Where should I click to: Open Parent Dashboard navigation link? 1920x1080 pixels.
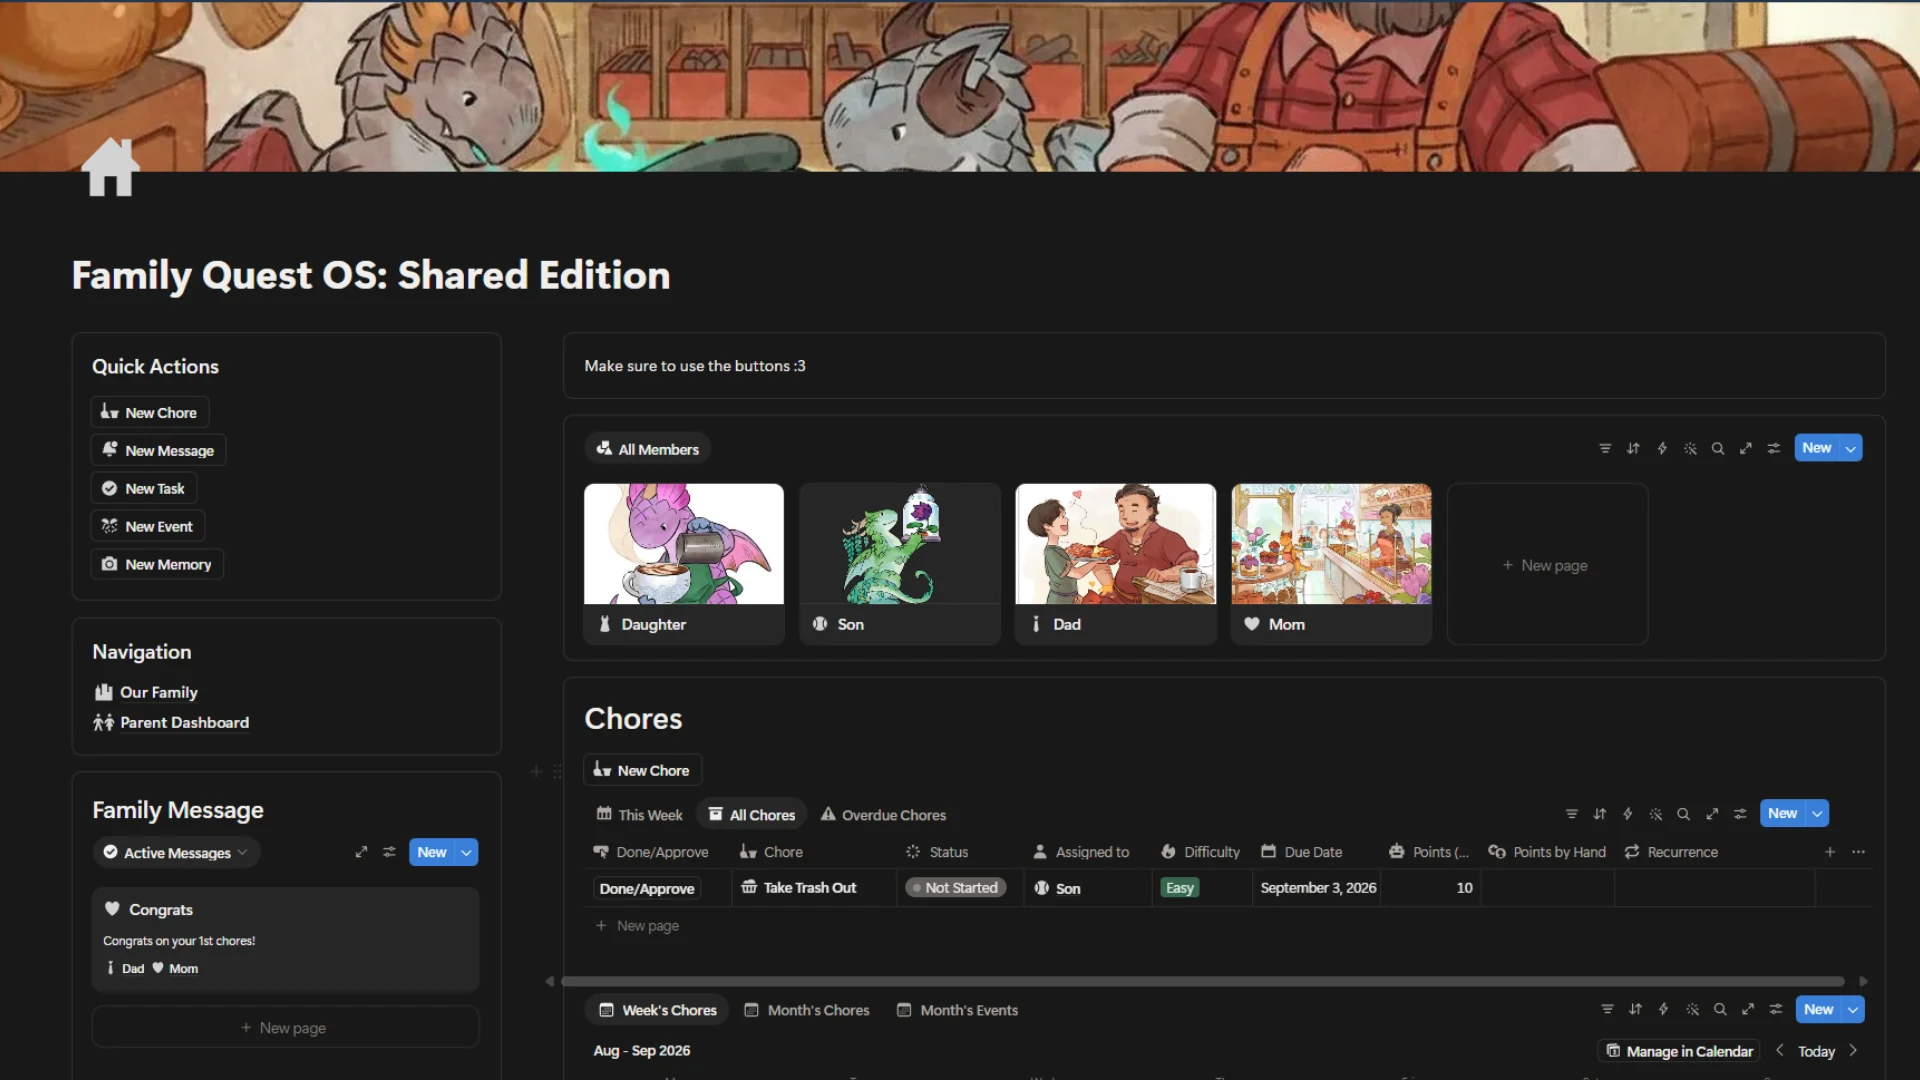172,722
